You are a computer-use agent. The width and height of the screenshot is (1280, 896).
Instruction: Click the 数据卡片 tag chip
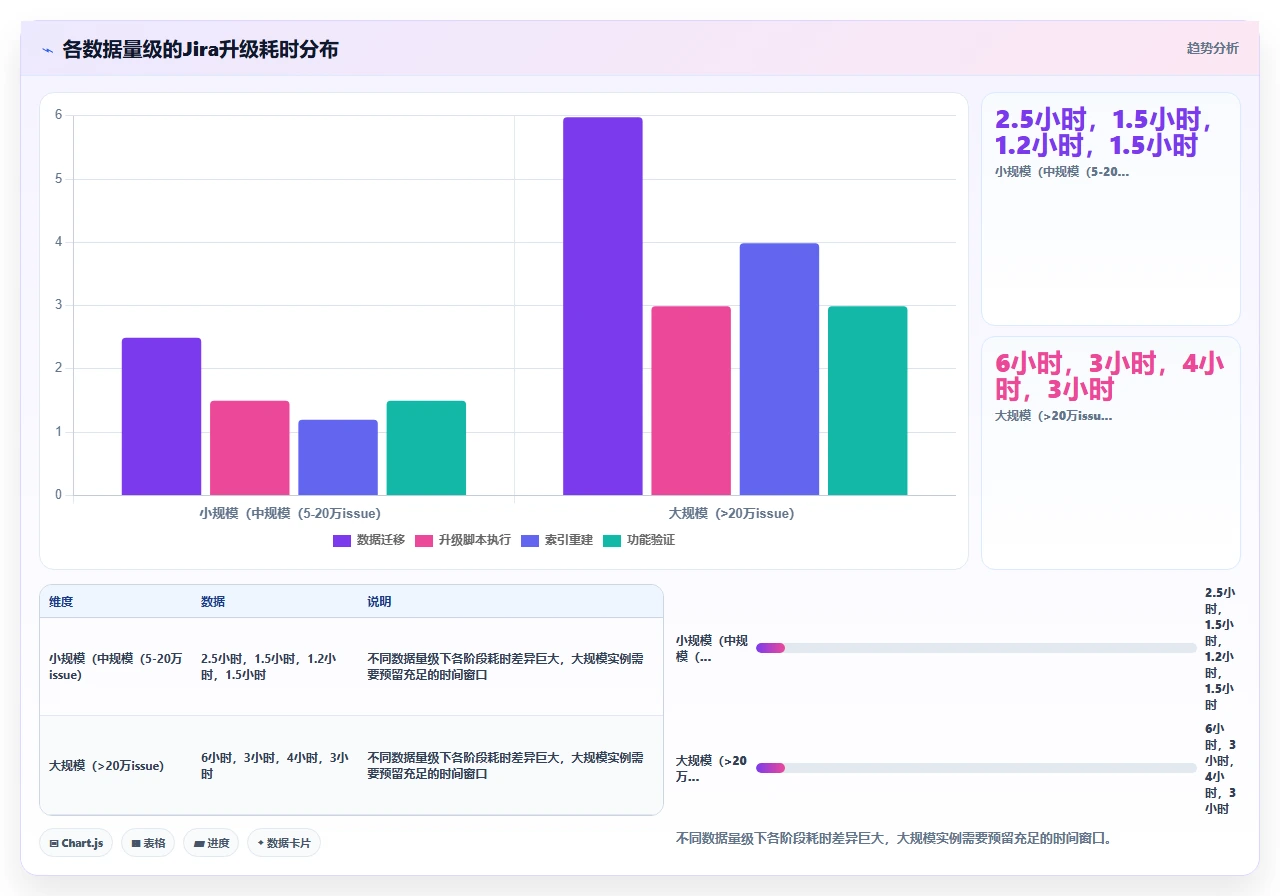284,843
